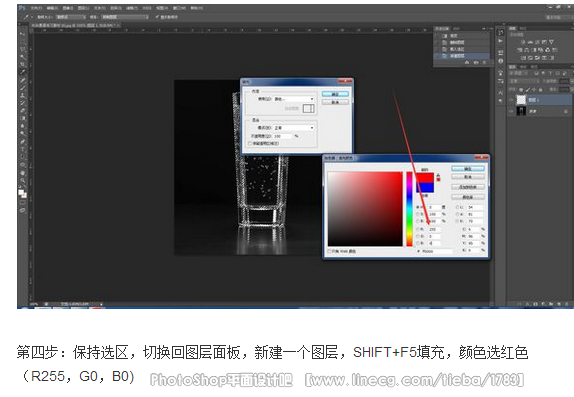Select the Brush tool in left toolbar
574x397 pixels.
click(x=23, y=88)
